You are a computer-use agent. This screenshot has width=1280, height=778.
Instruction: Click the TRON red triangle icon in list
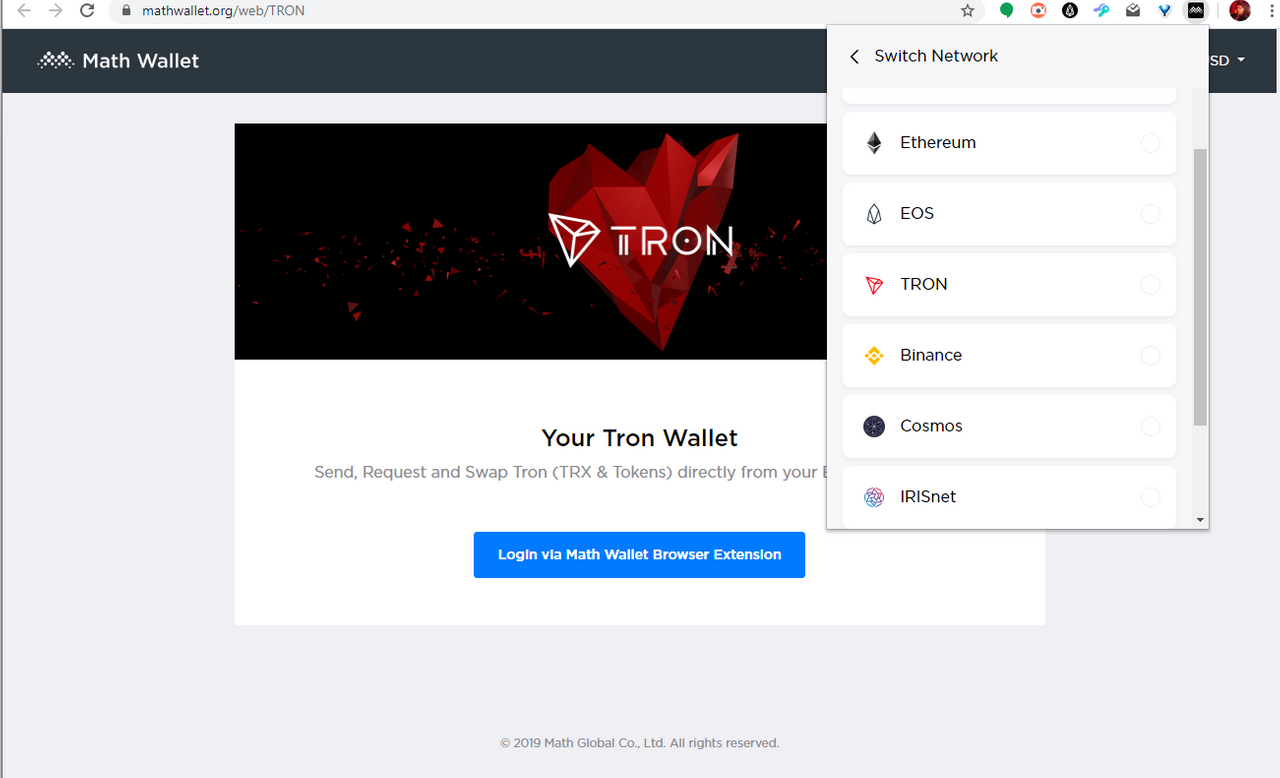[874, 285]
